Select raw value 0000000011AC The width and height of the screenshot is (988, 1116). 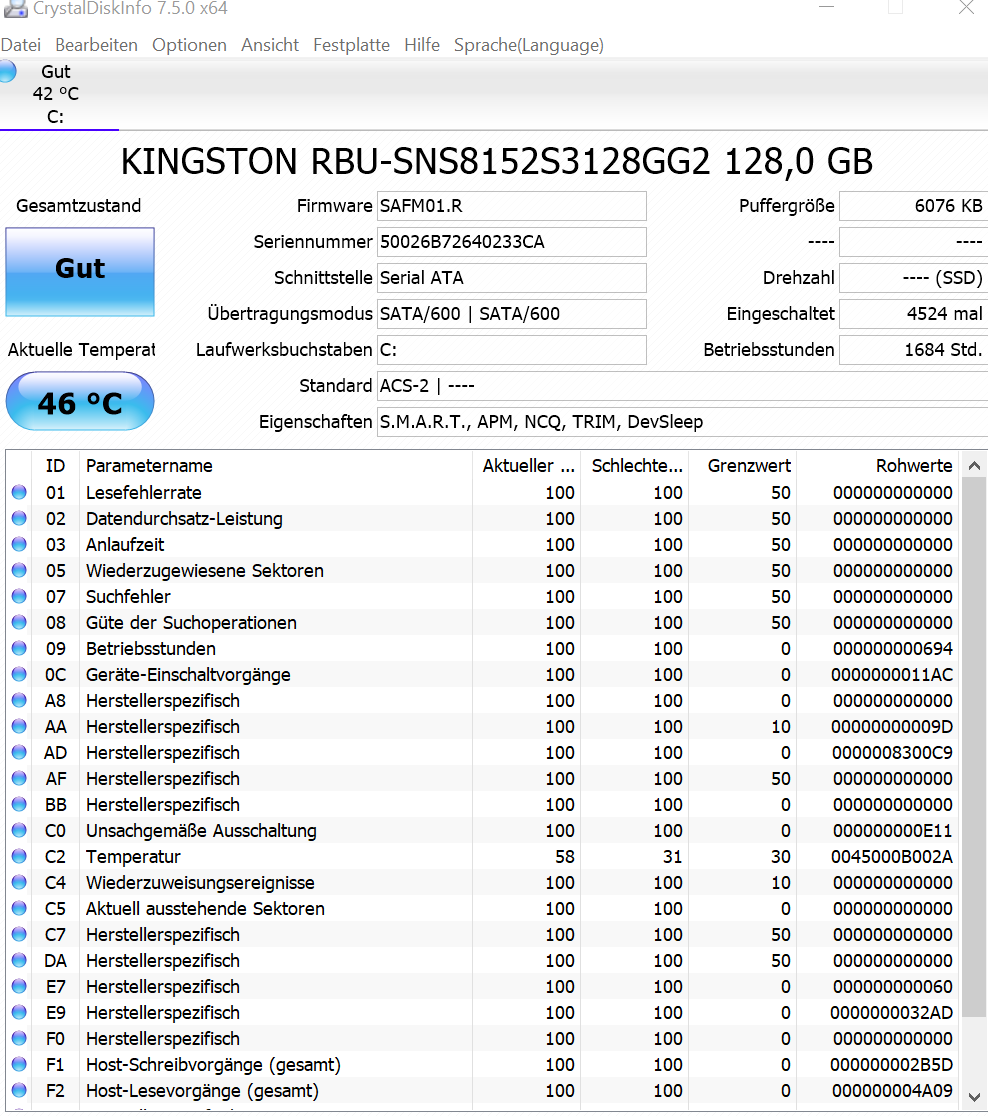click(x=892, y=675)
